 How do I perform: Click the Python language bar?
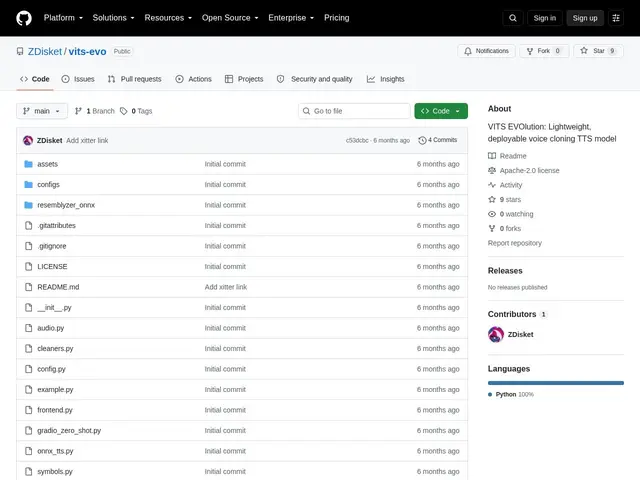point(556,383)
